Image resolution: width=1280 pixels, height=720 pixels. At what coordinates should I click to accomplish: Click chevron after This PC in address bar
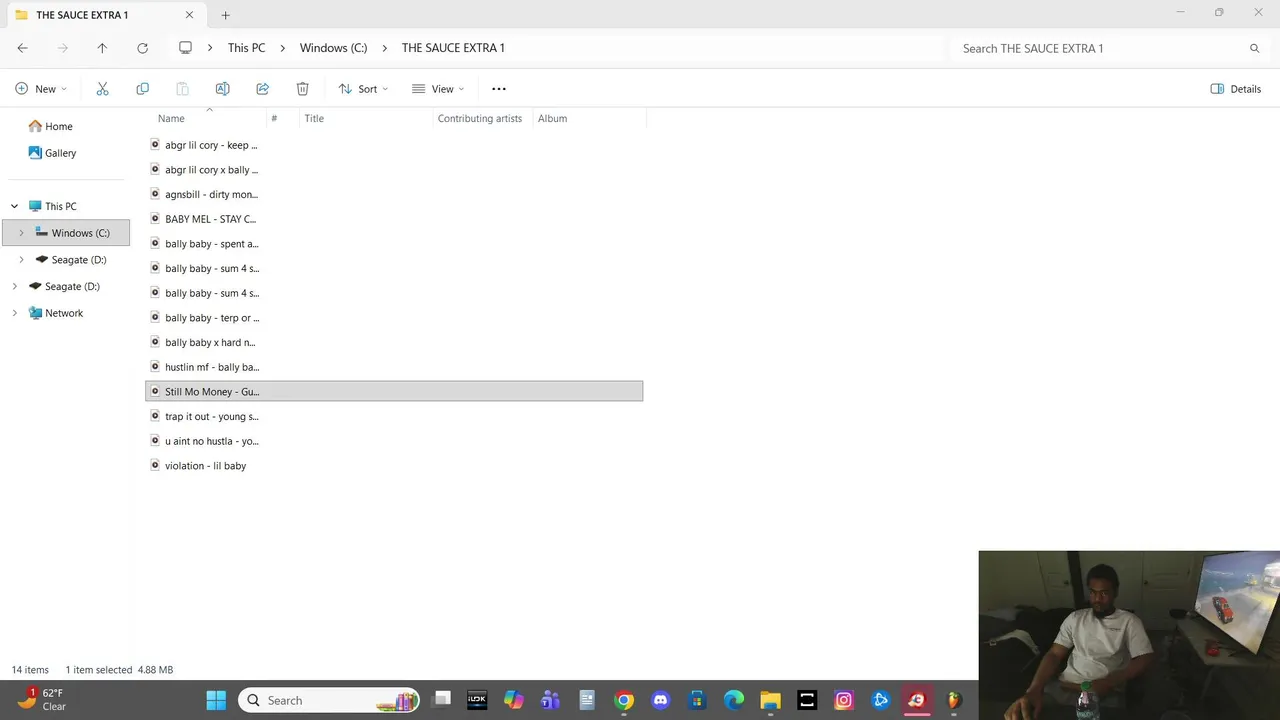pyautogui.click(x=282, y=48)
